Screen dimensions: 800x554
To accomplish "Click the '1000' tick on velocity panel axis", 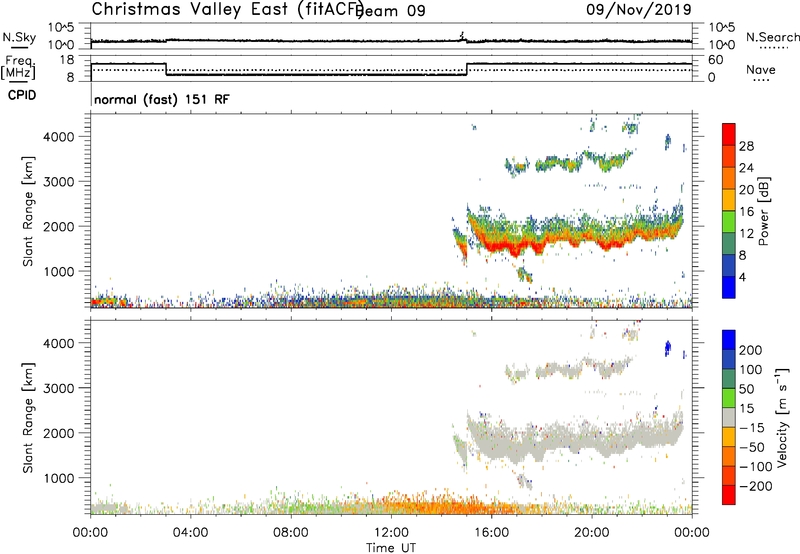I will click(59, 477).
